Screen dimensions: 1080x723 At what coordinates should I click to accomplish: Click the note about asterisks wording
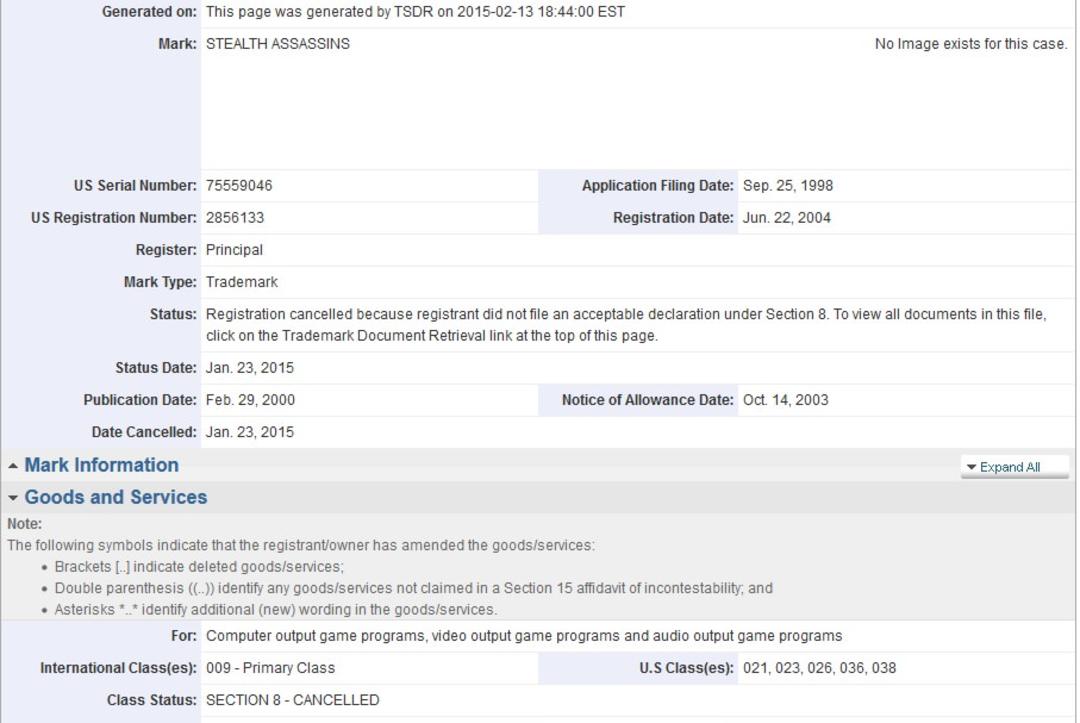click(x=276, y=610)
